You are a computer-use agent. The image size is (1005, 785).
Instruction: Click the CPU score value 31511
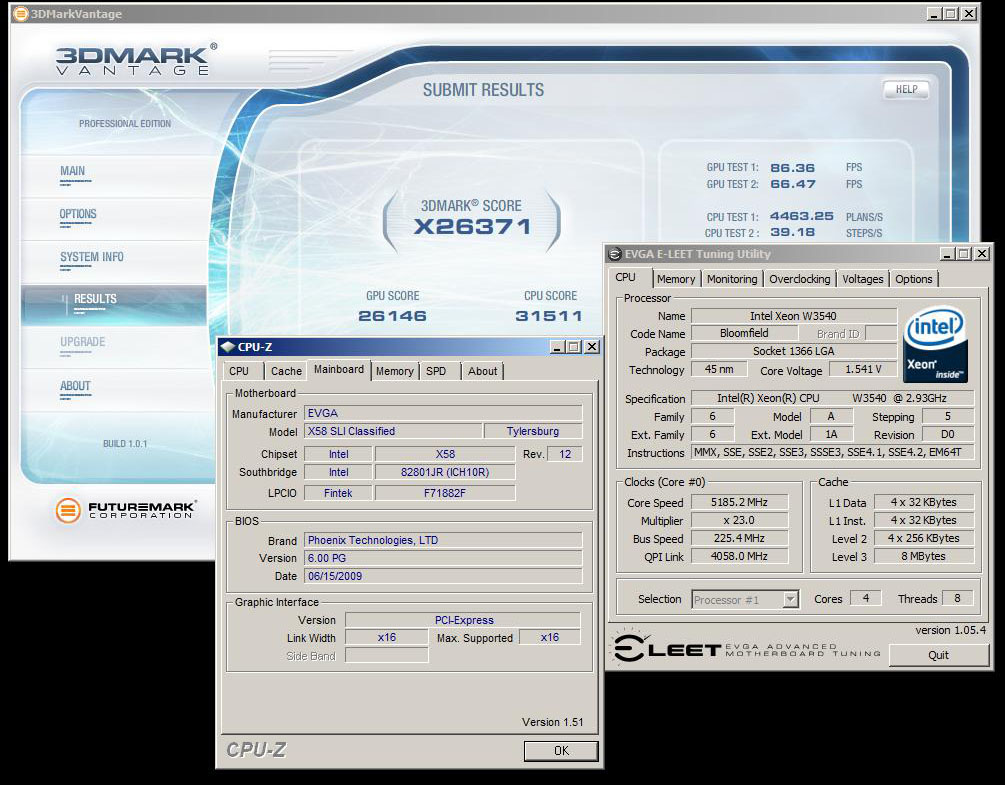(x=549, y=316)
